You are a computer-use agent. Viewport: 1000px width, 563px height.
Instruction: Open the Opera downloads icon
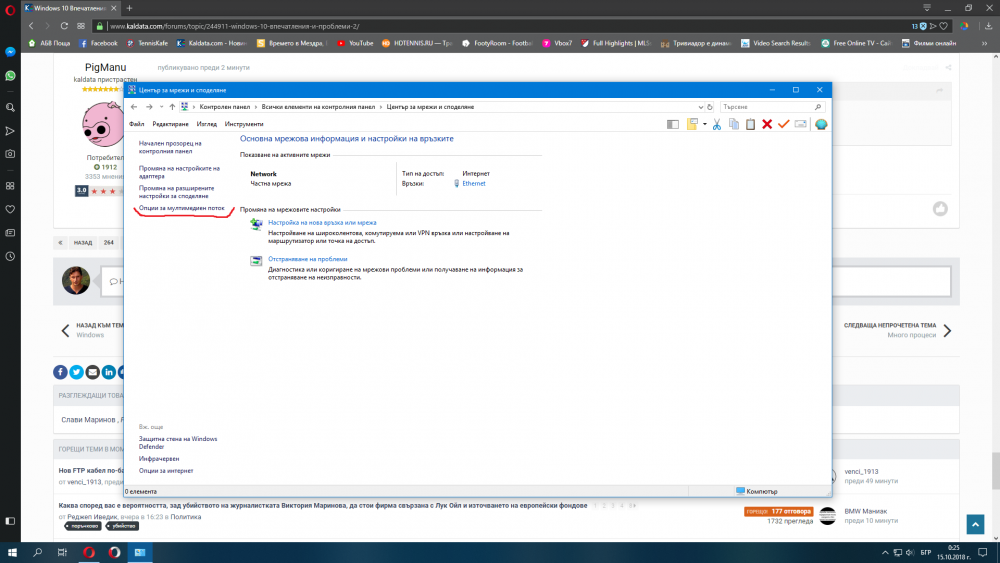[988, 26]
